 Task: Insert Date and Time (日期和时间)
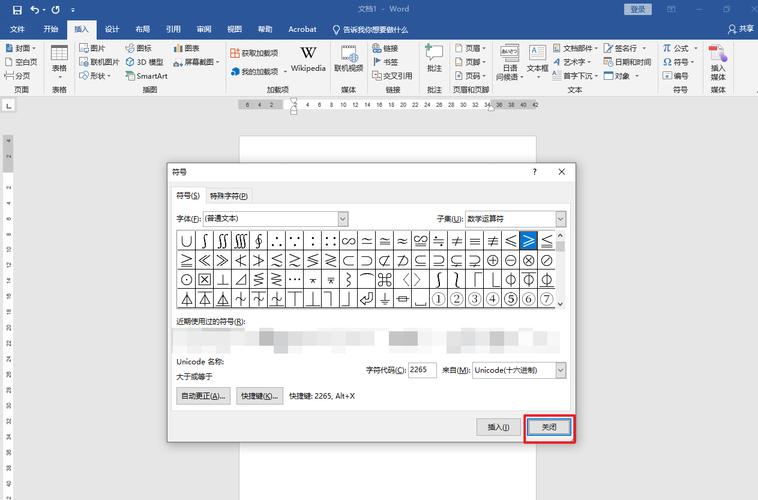coord(627,62)
